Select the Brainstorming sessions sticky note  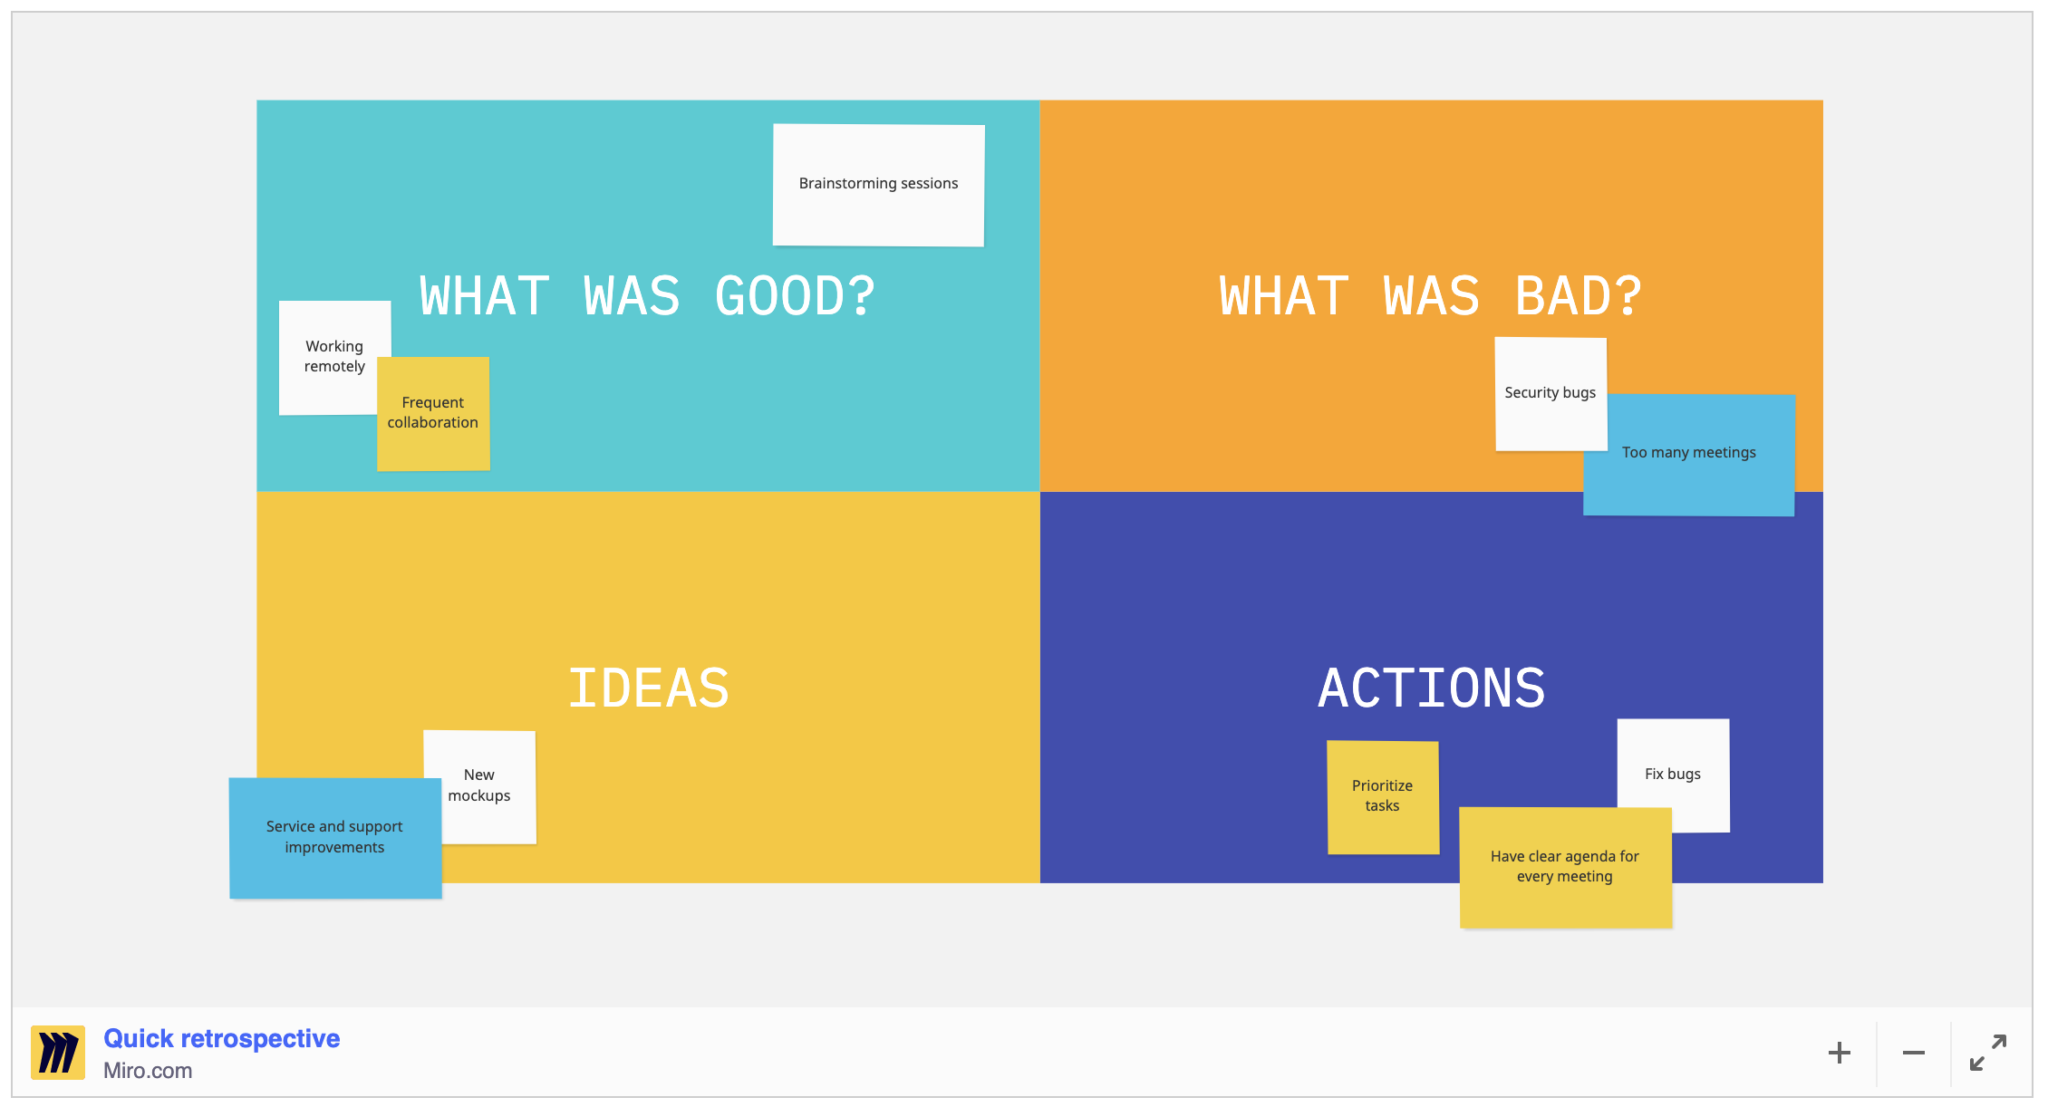click(x=877, y=184)
